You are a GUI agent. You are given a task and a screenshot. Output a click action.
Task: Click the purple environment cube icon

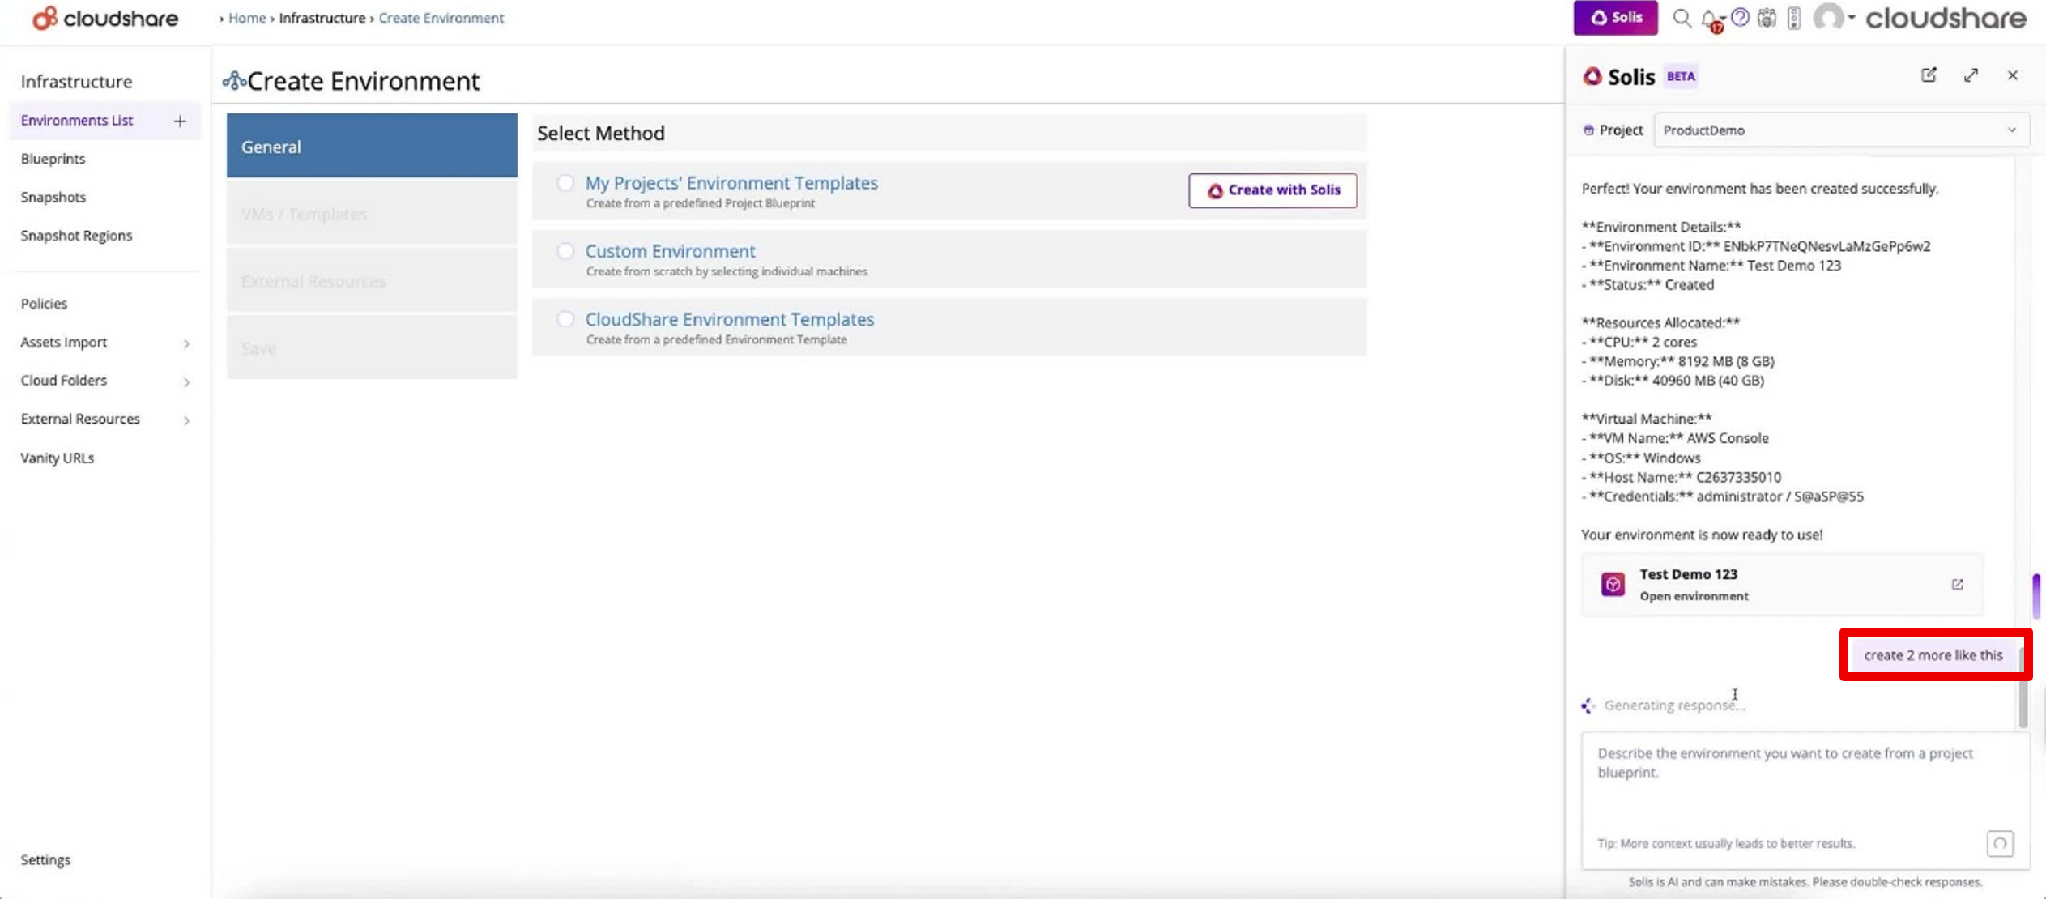[1613, 584]
